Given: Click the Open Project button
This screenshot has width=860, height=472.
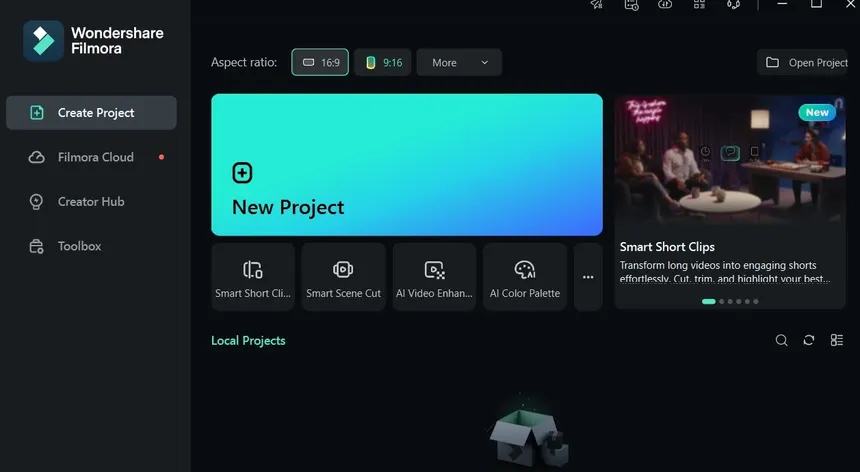Looking at the screenshot, I should 807,62.
